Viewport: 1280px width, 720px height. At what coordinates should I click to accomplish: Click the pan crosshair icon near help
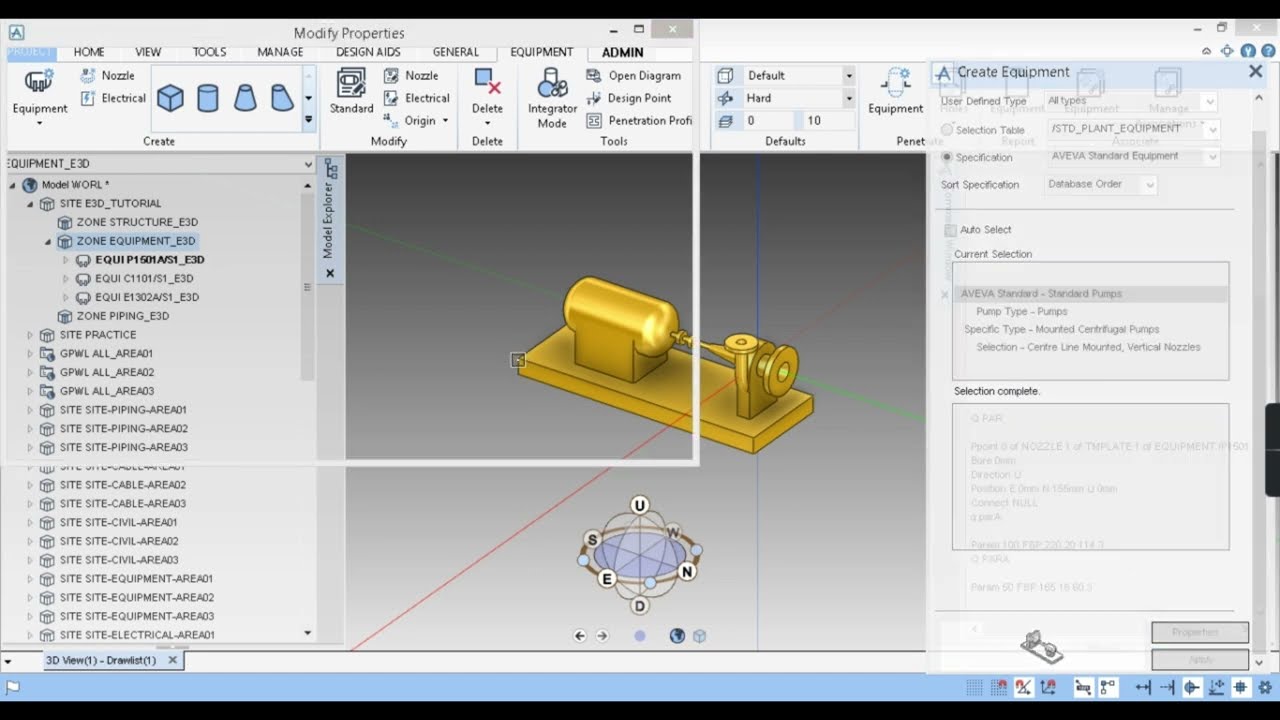pos(1228,51)
